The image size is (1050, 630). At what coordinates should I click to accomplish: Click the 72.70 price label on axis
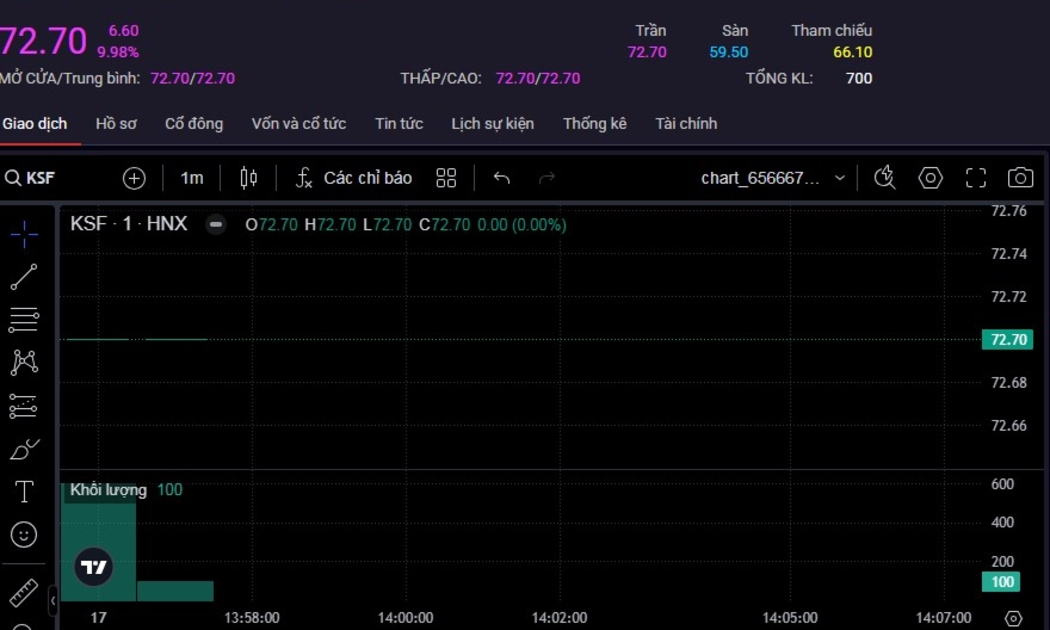pyautogui.click(x=1007, y=340)
